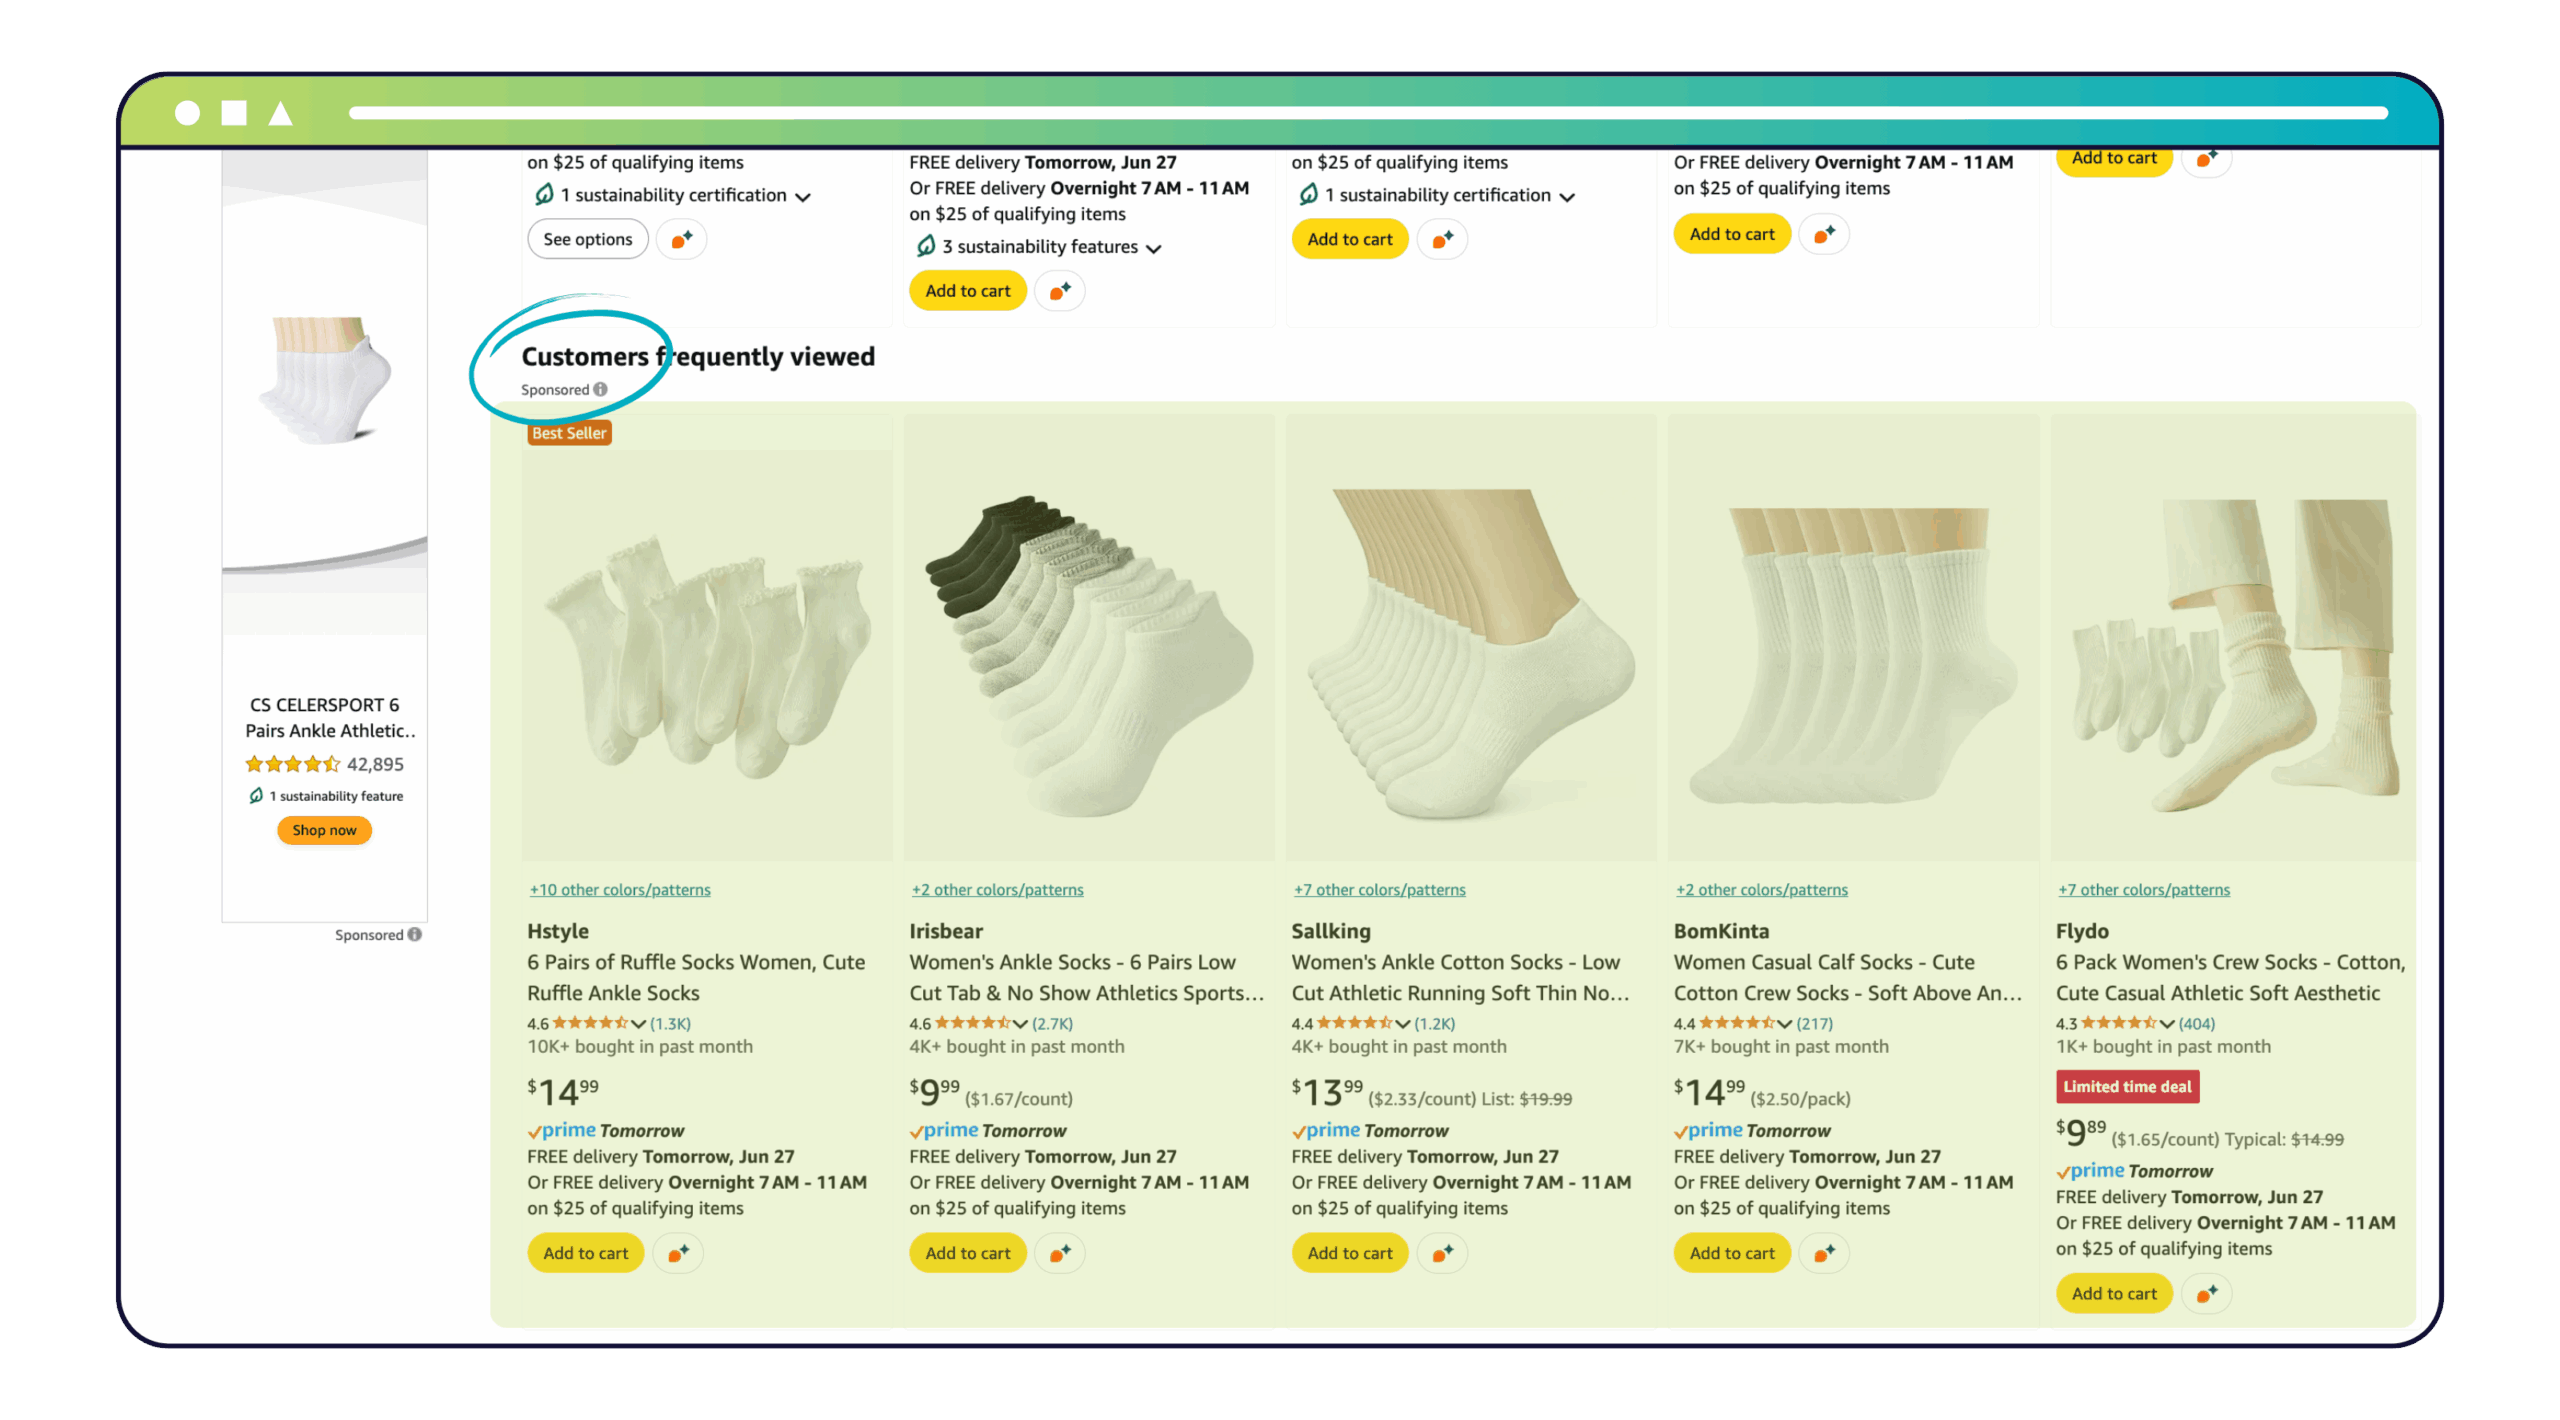The width and height of the screenshot is (2560, 1420).
Task: Open Flydo +7 other colors/patterns link
Action: 2144,890
